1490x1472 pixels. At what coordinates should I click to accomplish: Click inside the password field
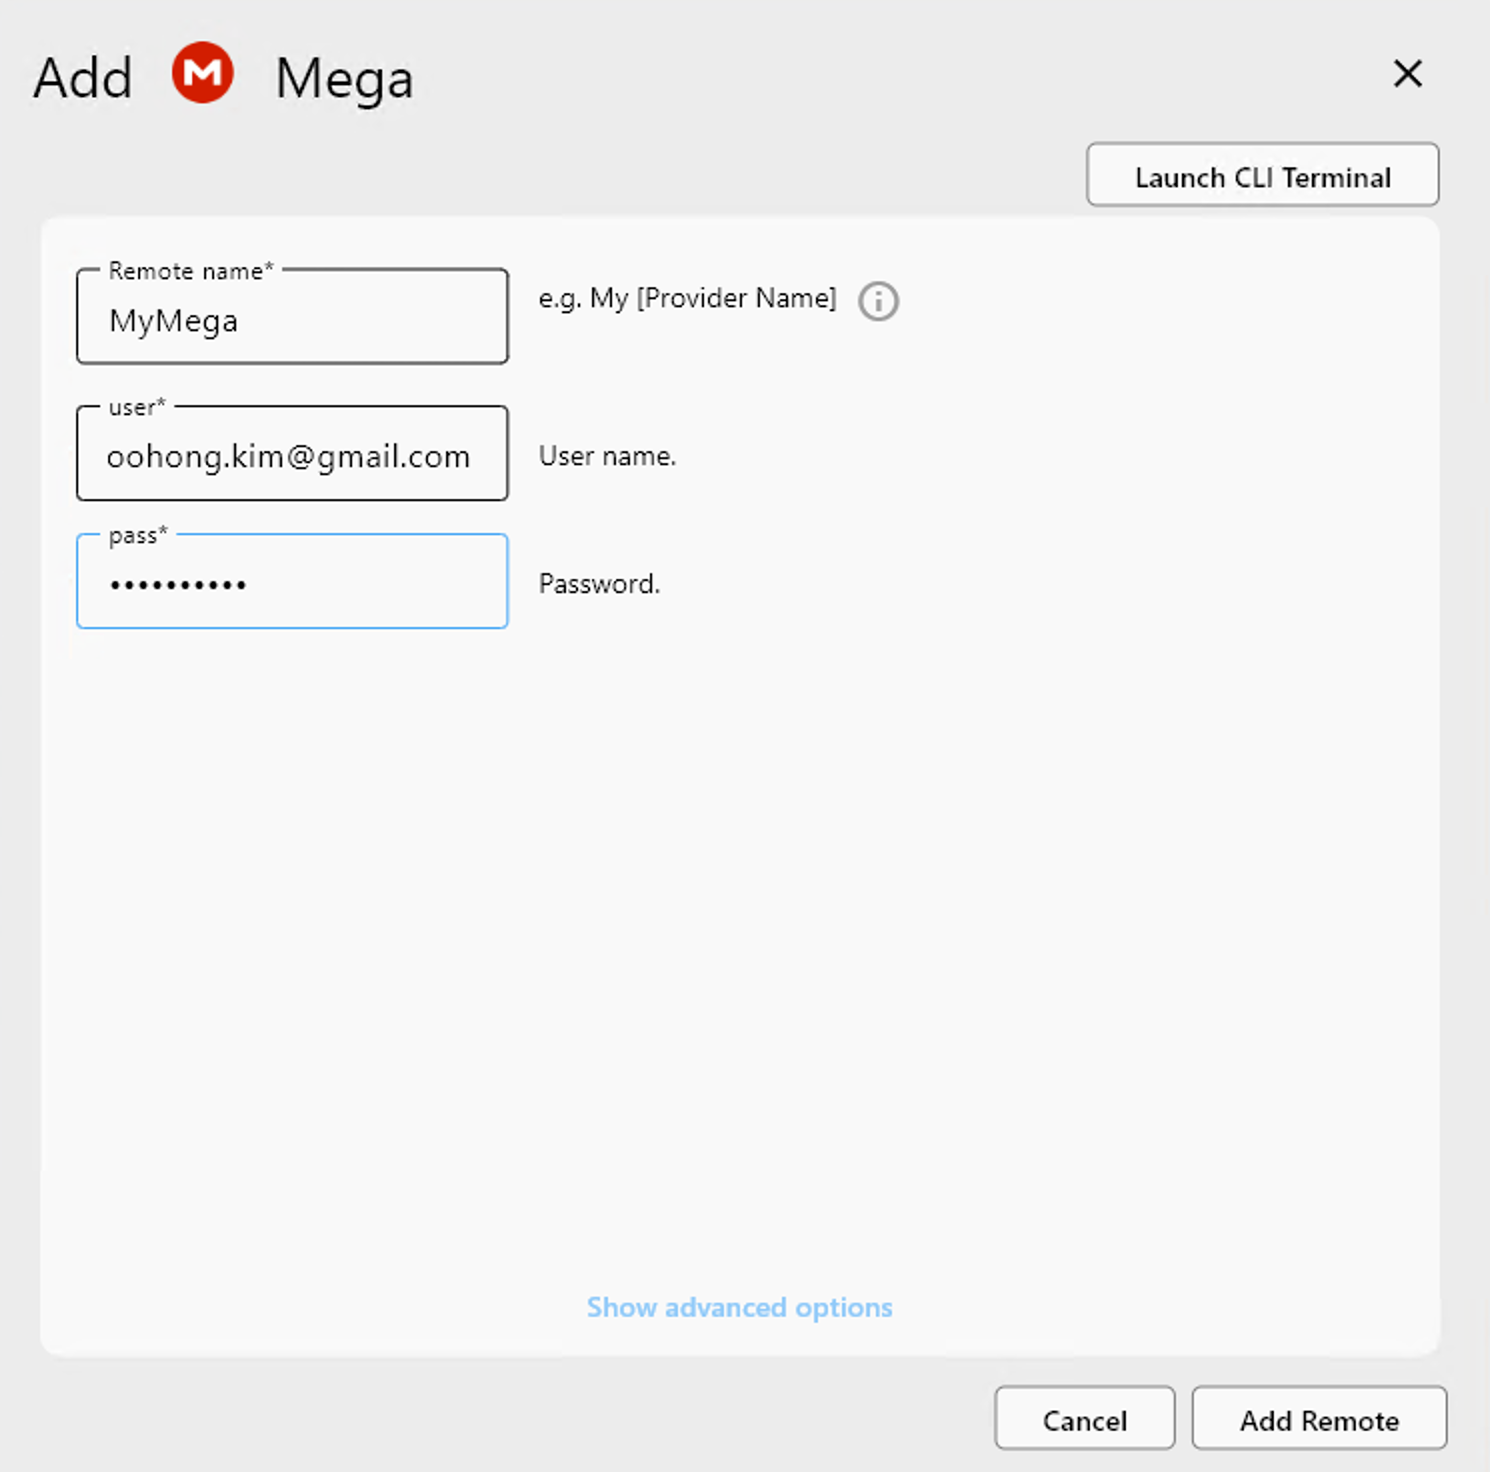[291, 583]
